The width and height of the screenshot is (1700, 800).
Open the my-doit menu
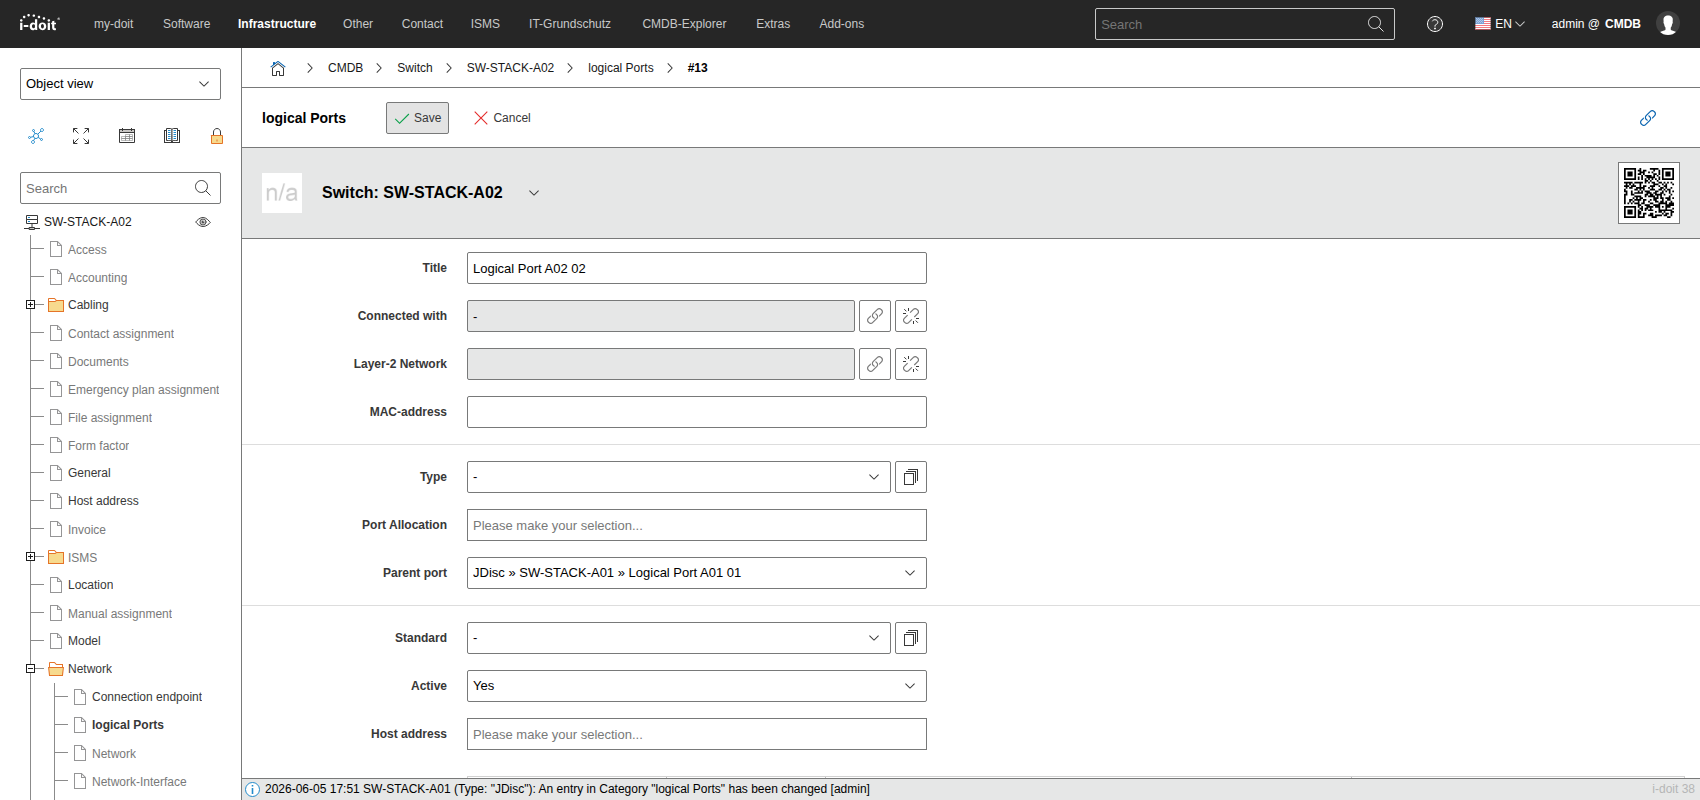tap(114, 24)
